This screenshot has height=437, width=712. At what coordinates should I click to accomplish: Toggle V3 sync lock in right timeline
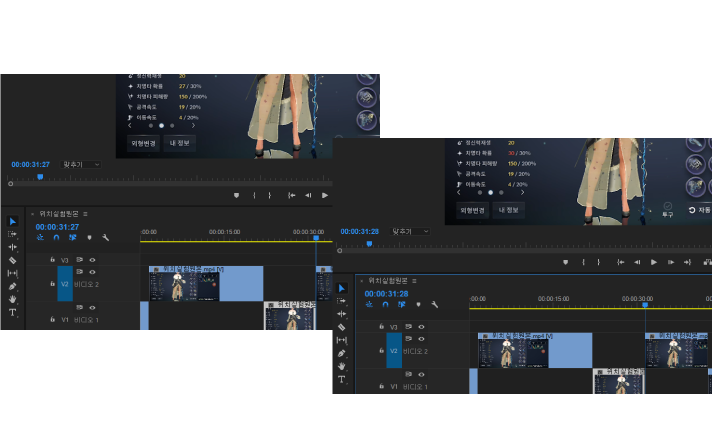coord(409,327)
